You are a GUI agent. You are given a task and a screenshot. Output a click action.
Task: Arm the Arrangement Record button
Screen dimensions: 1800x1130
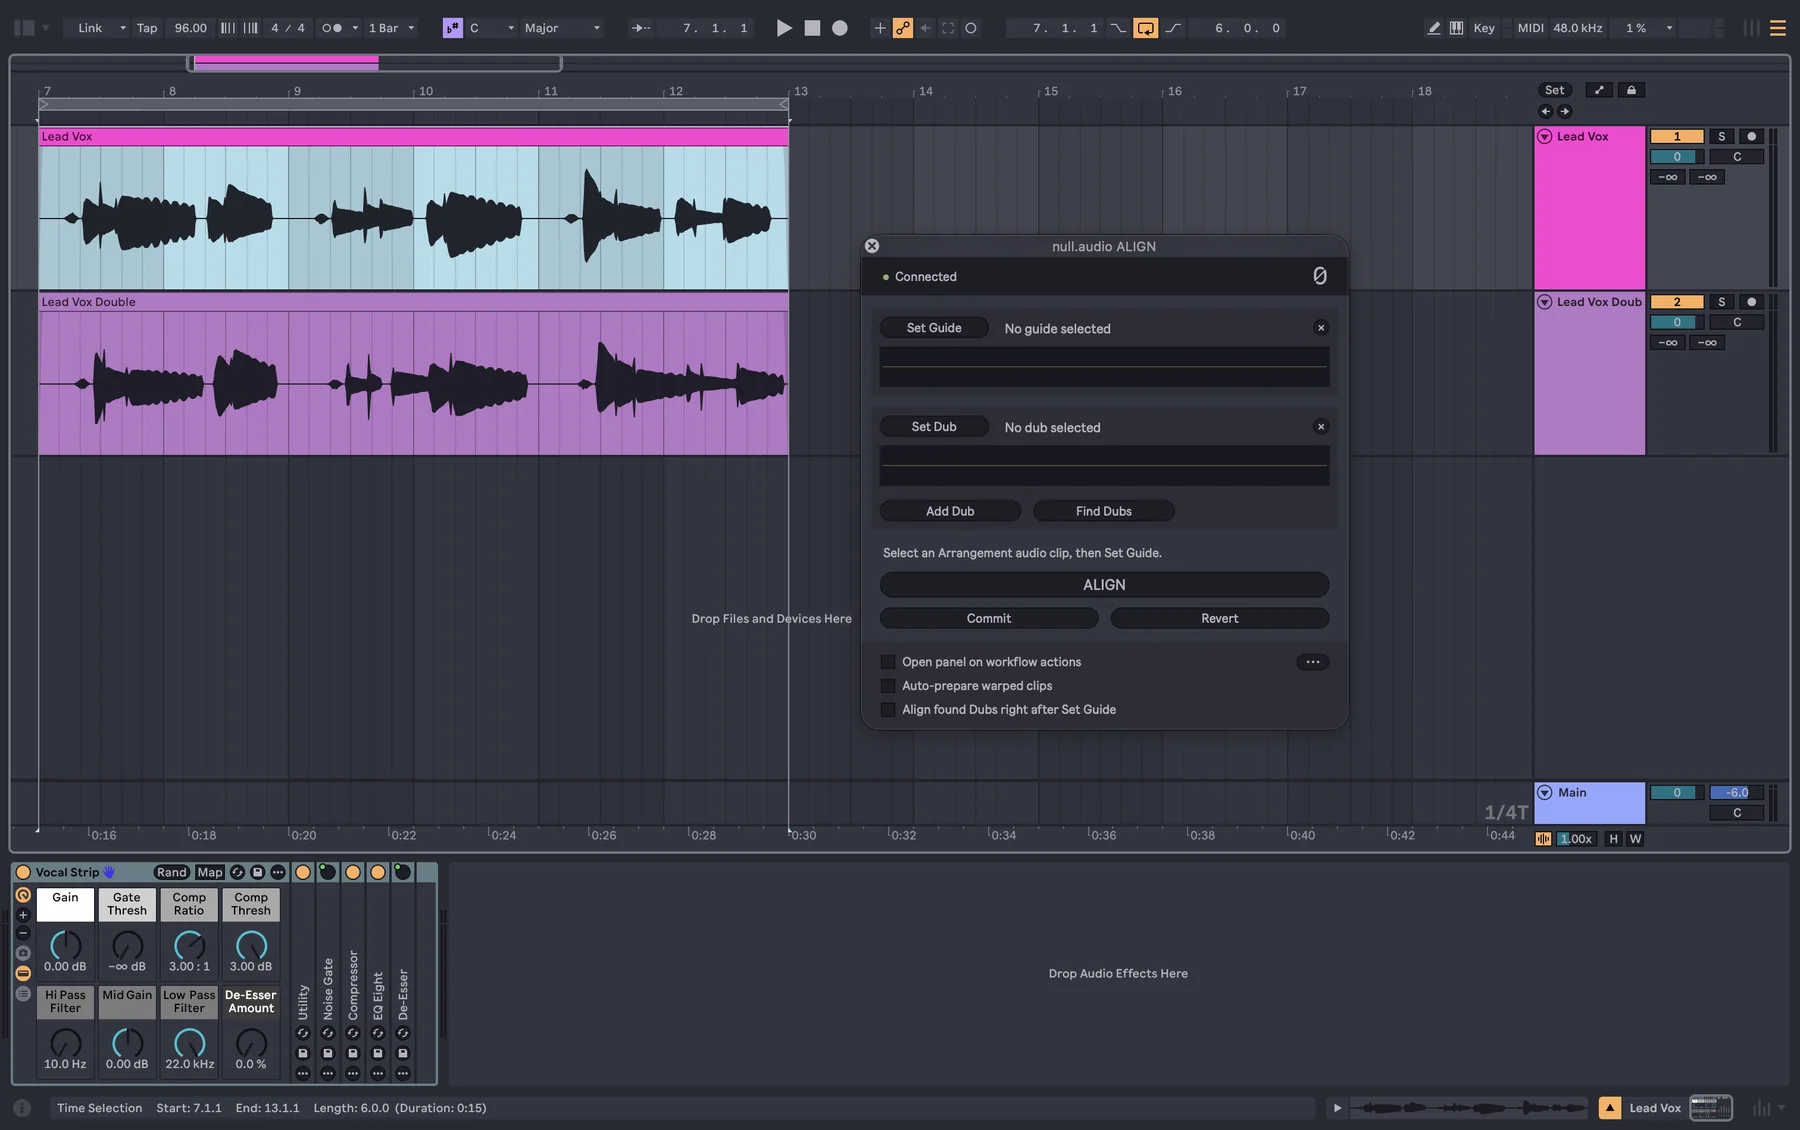[x=840, y=28]
